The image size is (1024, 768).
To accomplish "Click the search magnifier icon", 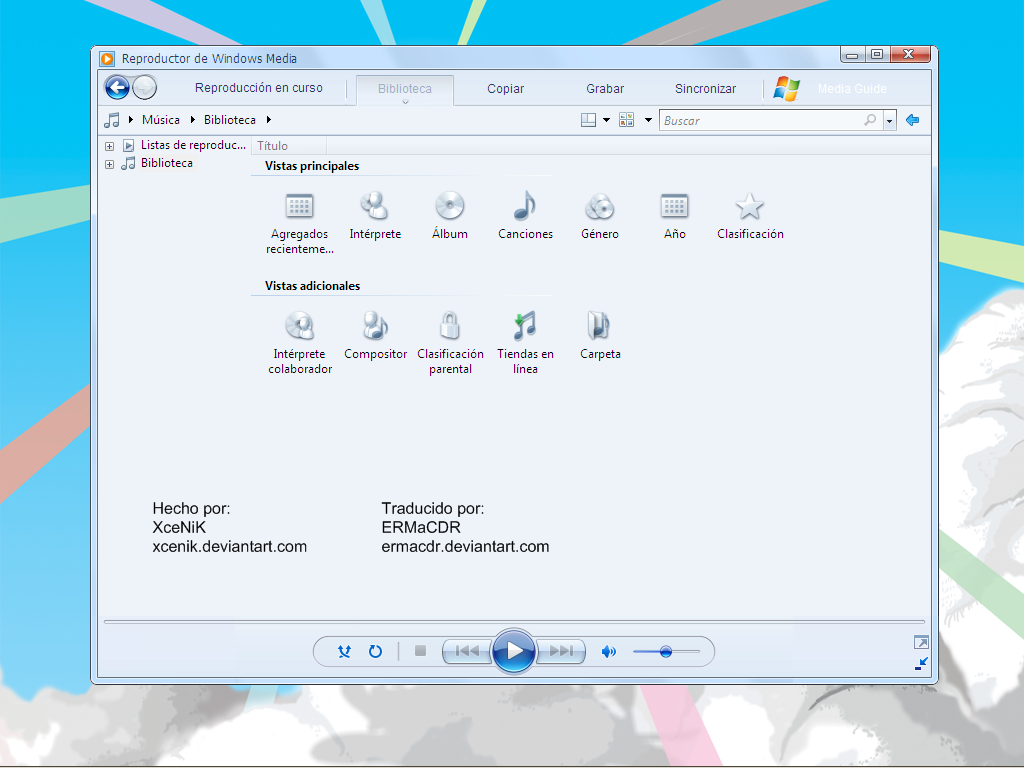I will pos(870,120).
